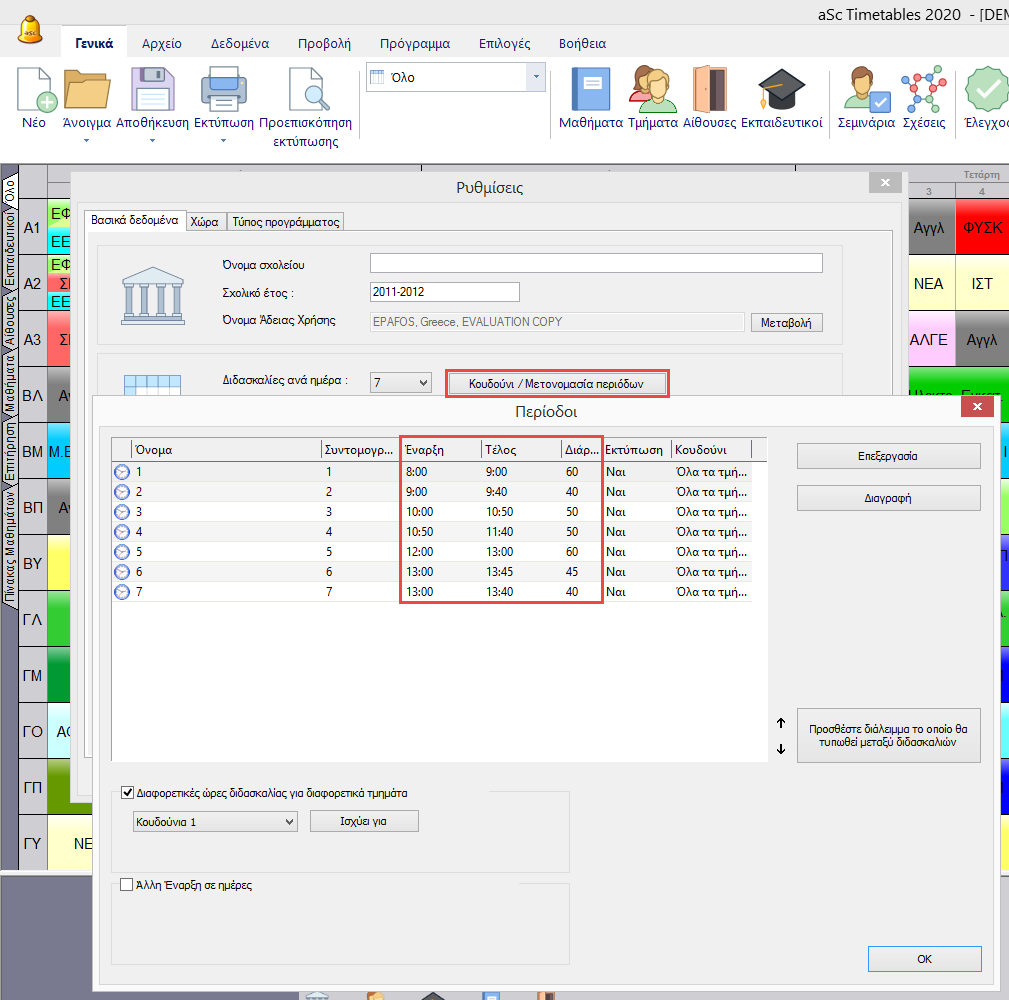Screen dimensions: 1009x1000
Task: Toggle the Διαφορετικές ώρες διδασκαλίας checkbox
Action: (127, 793)
